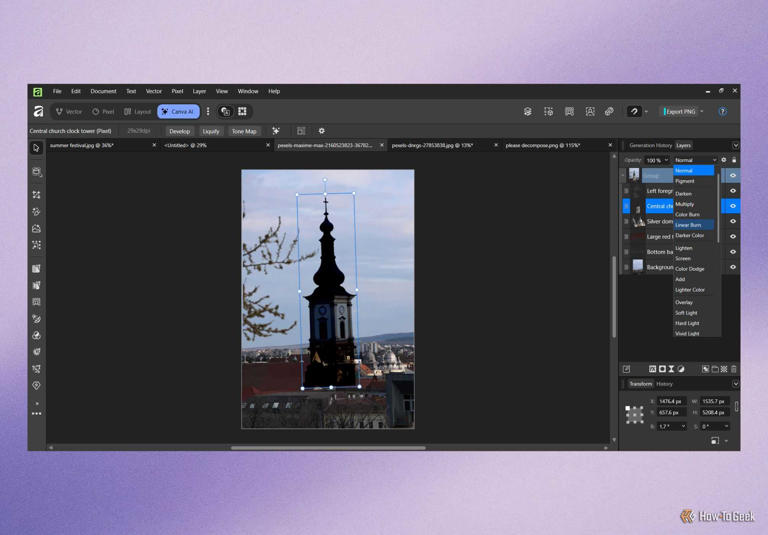768x535 pixels.
Task: Select the transform anchor point grid
Action: pyautogui.click(x=635, y=414)
